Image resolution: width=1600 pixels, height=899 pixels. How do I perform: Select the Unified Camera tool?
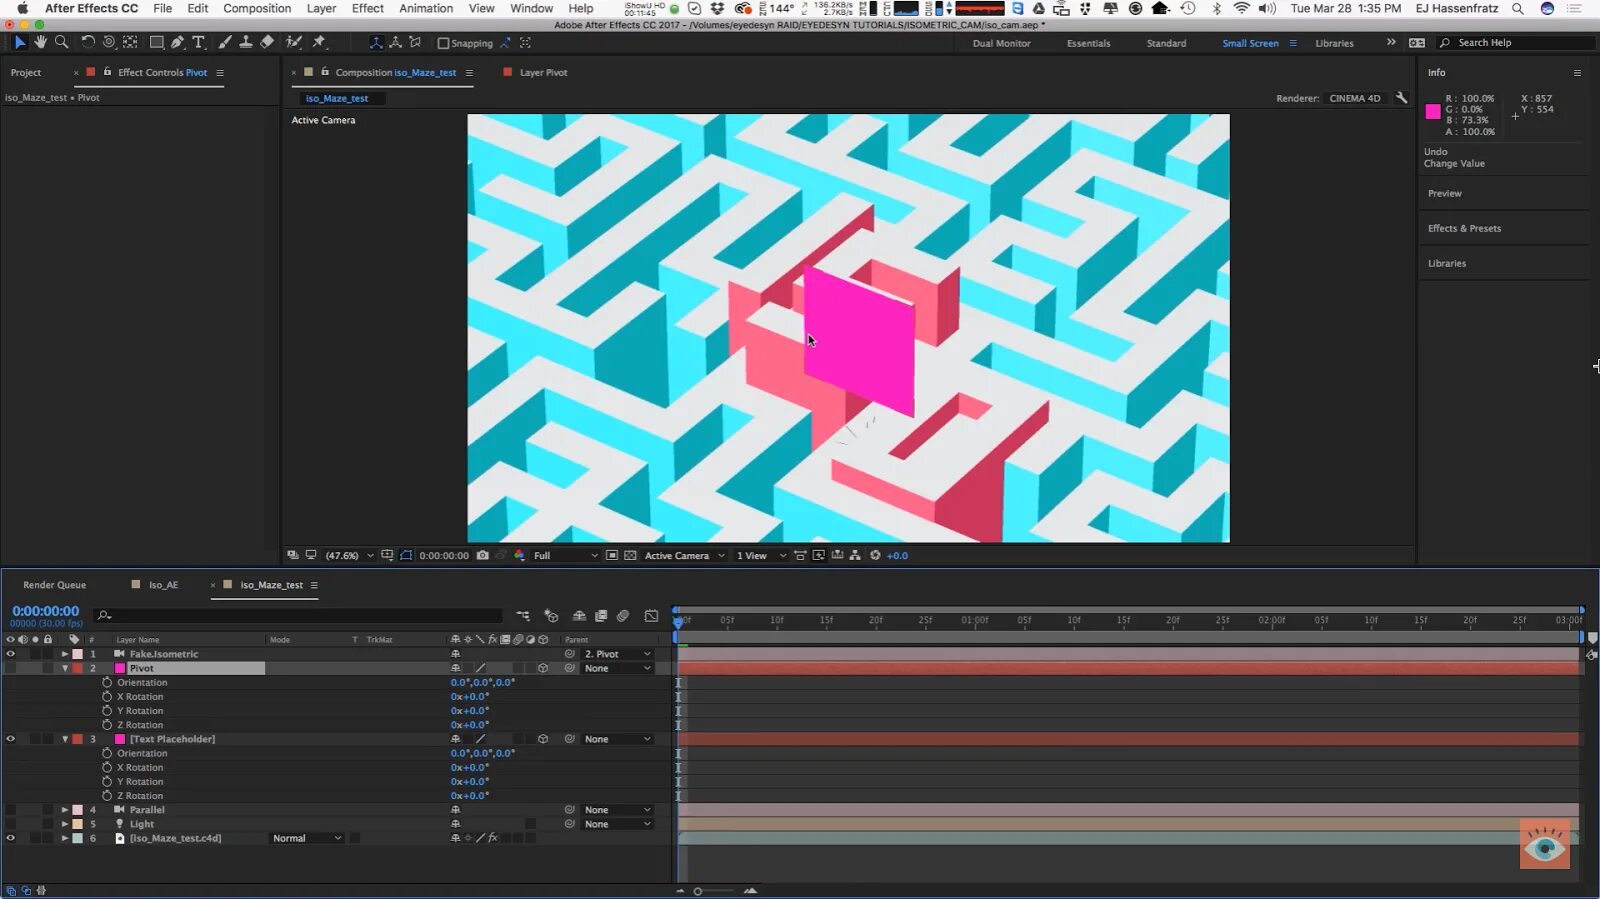[109, 42]
